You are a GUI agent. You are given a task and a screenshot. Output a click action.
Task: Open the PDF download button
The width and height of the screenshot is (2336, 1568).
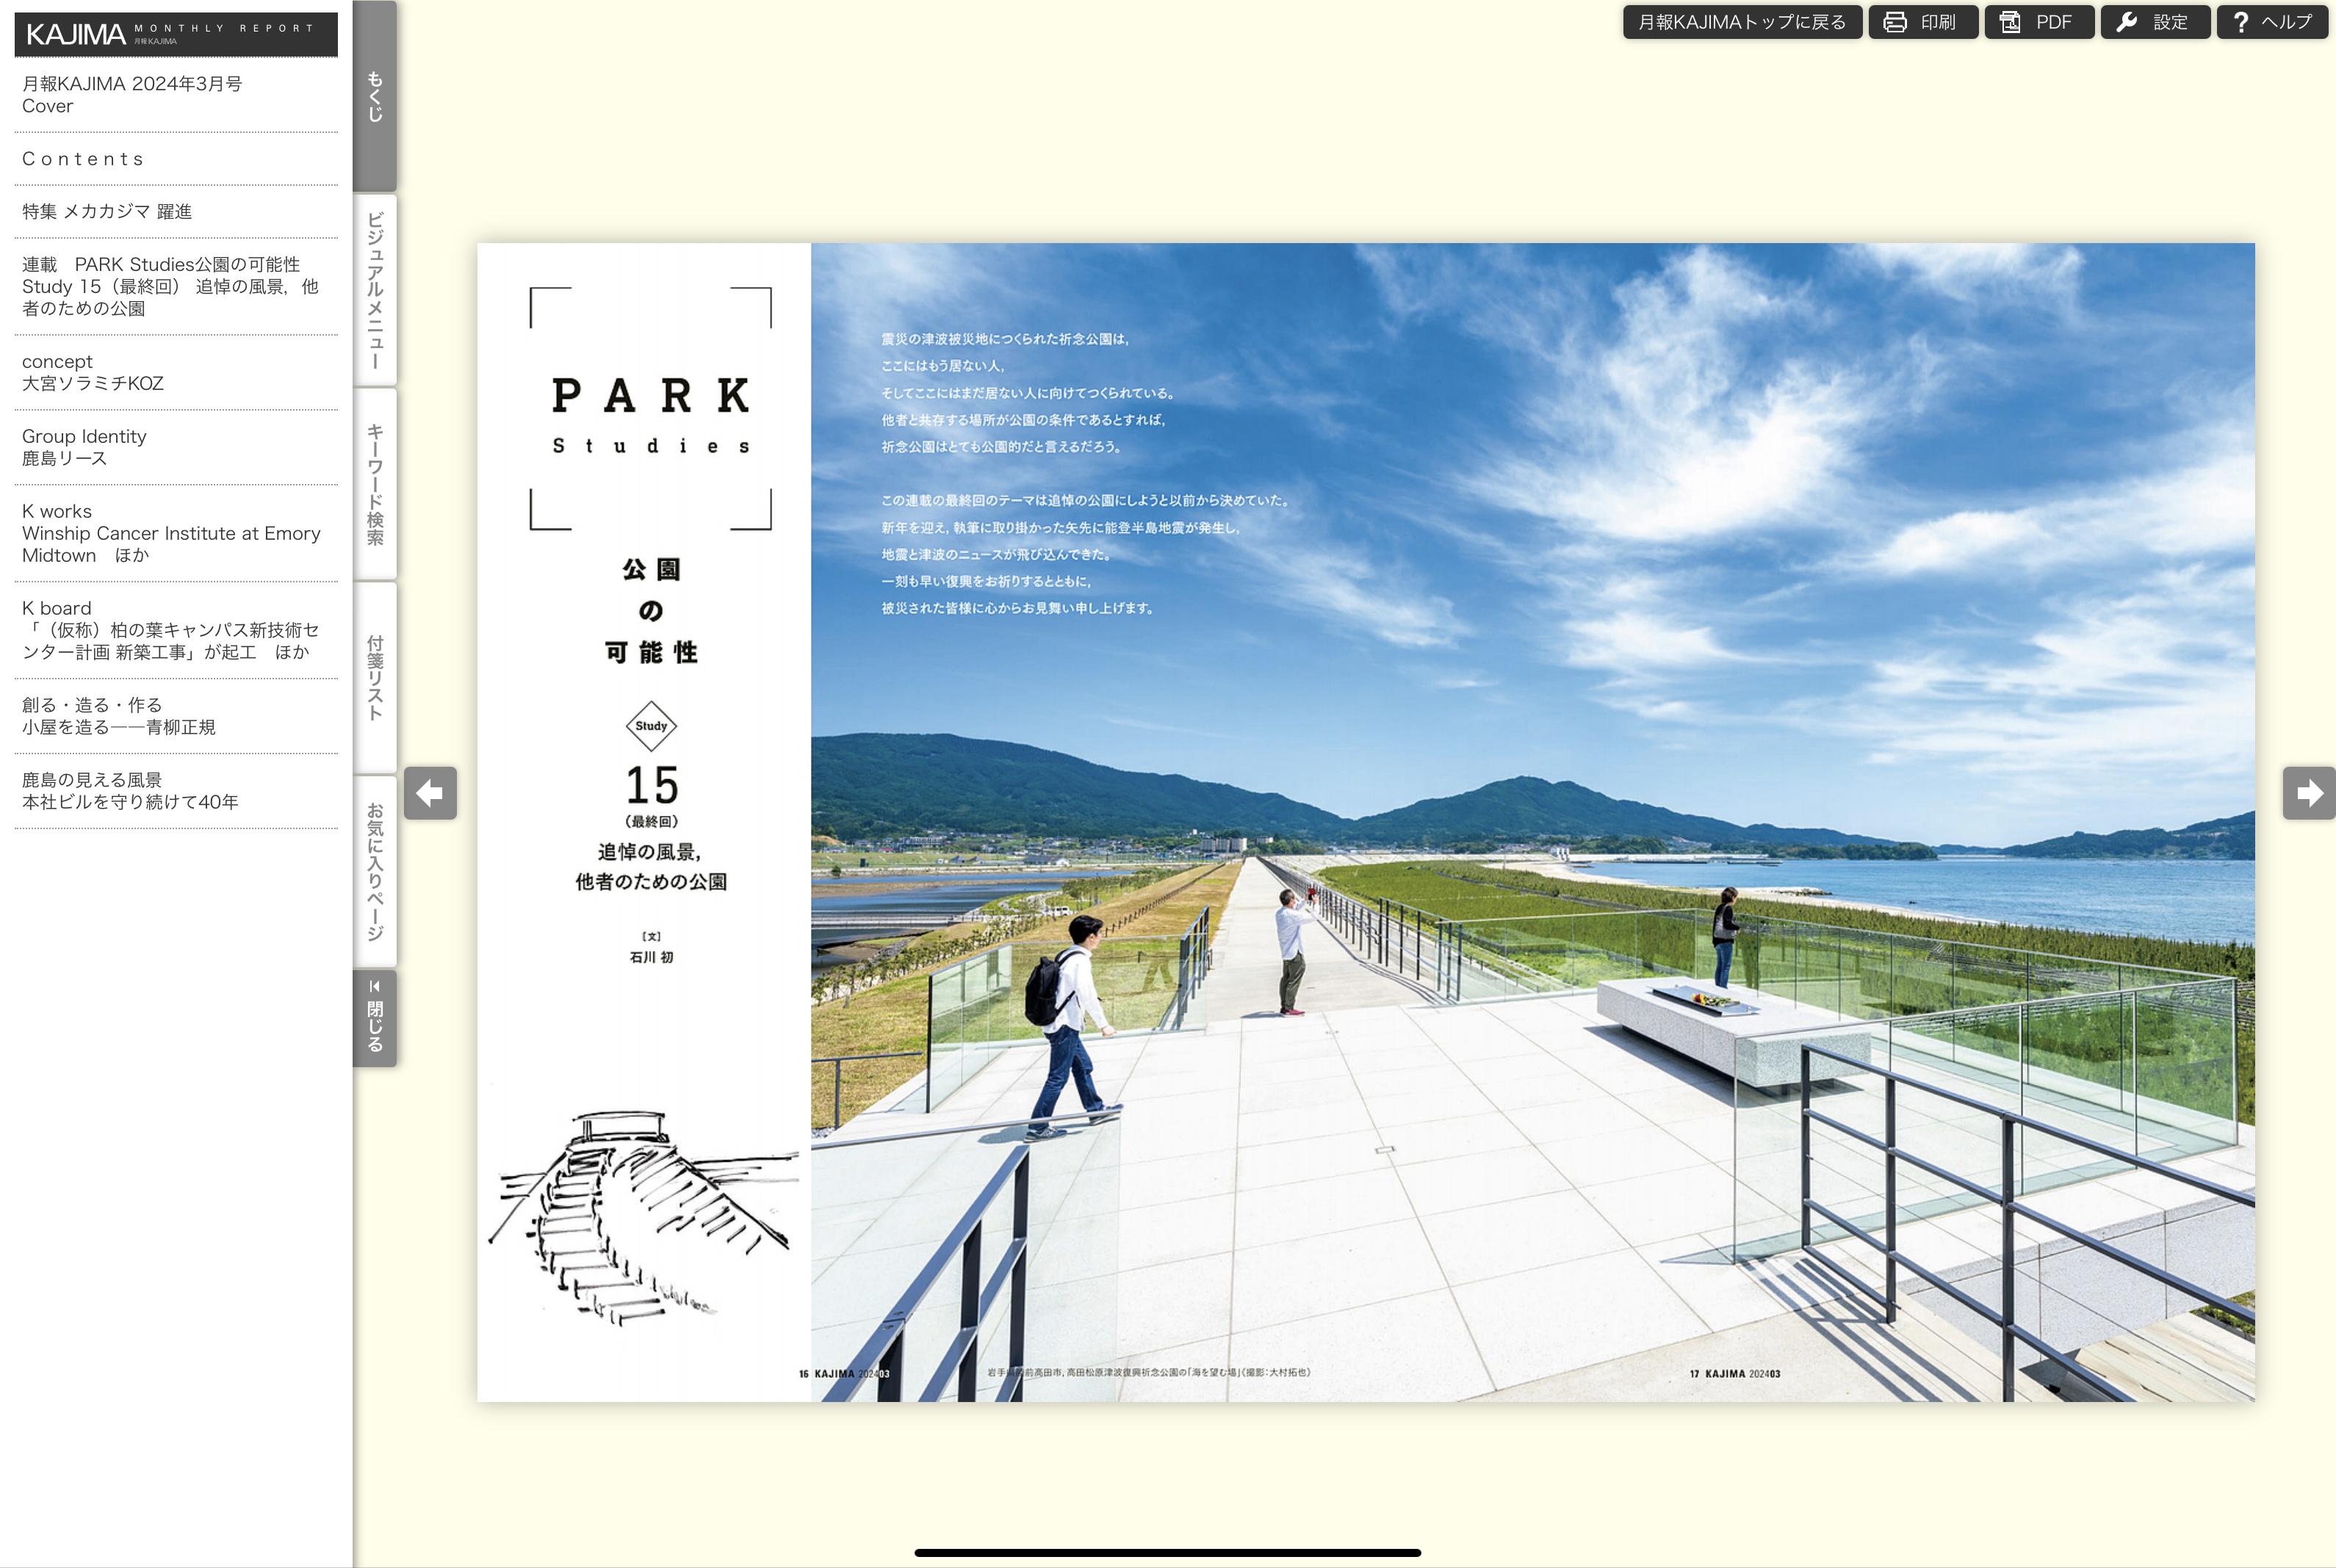(x=2038, y=22)
